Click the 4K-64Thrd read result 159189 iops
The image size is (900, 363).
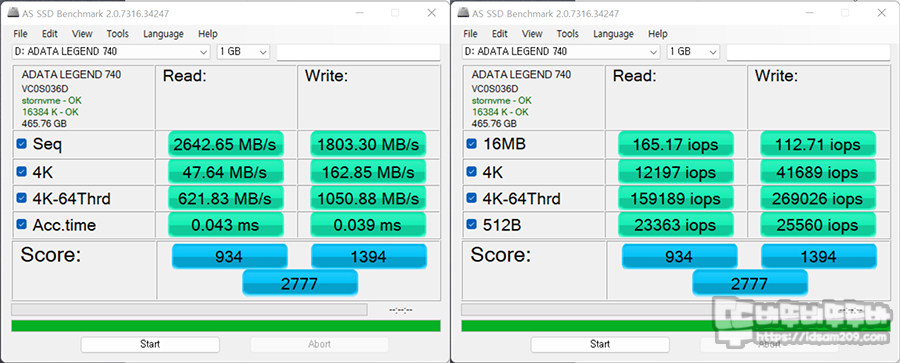coord(676,198)
